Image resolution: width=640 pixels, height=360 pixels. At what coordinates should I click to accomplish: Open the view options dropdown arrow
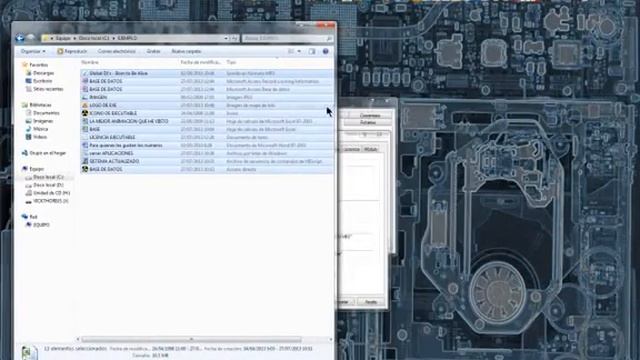[x=299, y=51]
